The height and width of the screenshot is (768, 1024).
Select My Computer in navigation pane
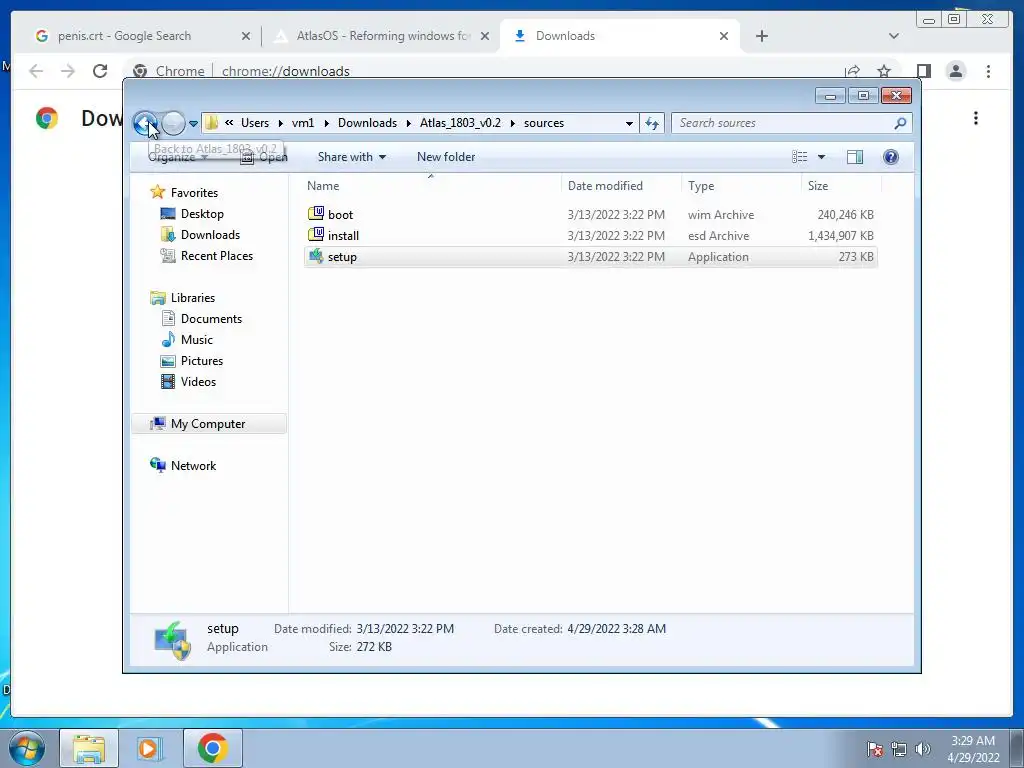coord(208,423)
